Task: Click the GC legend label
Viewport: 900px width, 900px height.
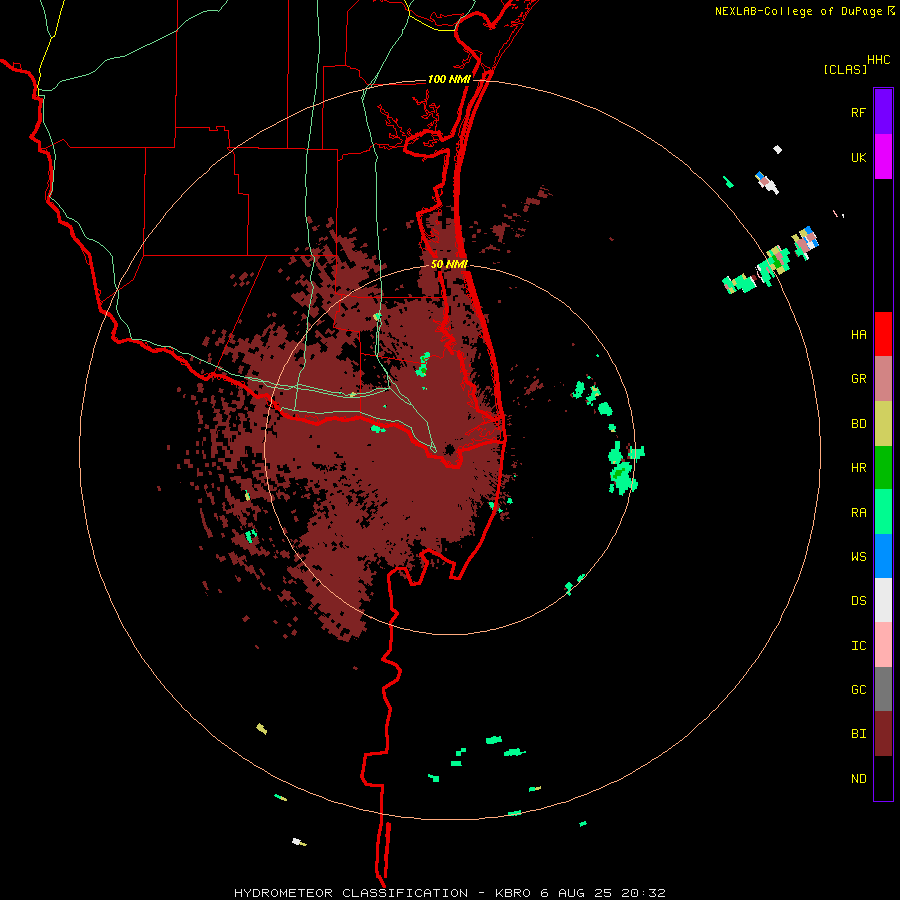Action: tap(858, 690)
